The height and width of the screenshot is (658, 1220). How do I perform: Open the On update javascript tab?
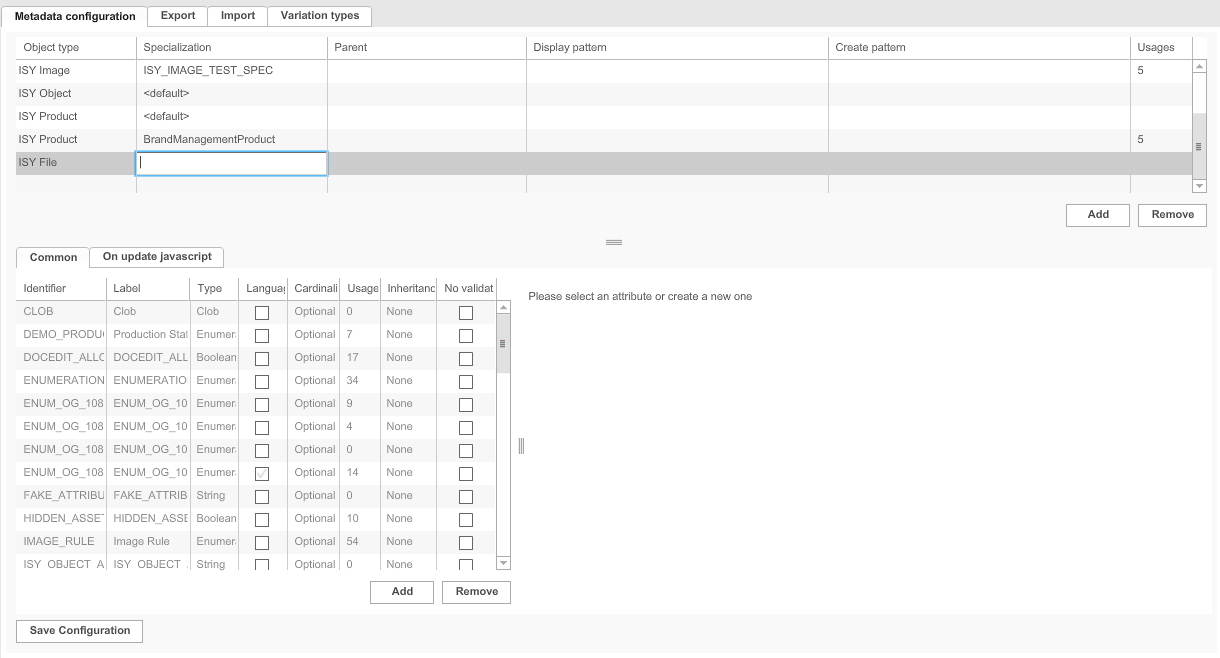(x=156, y=257)
